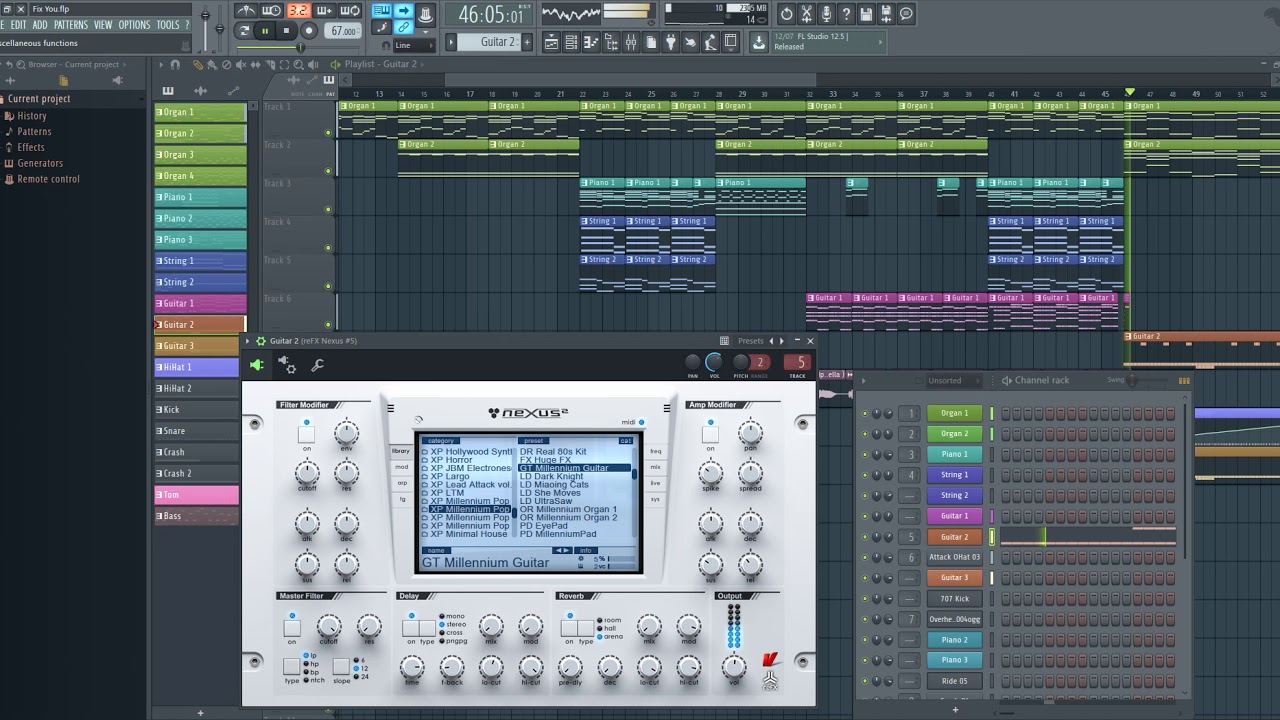Click the Nexus output vol knob
The image size is (1280, 720).
tap(734, 667)
